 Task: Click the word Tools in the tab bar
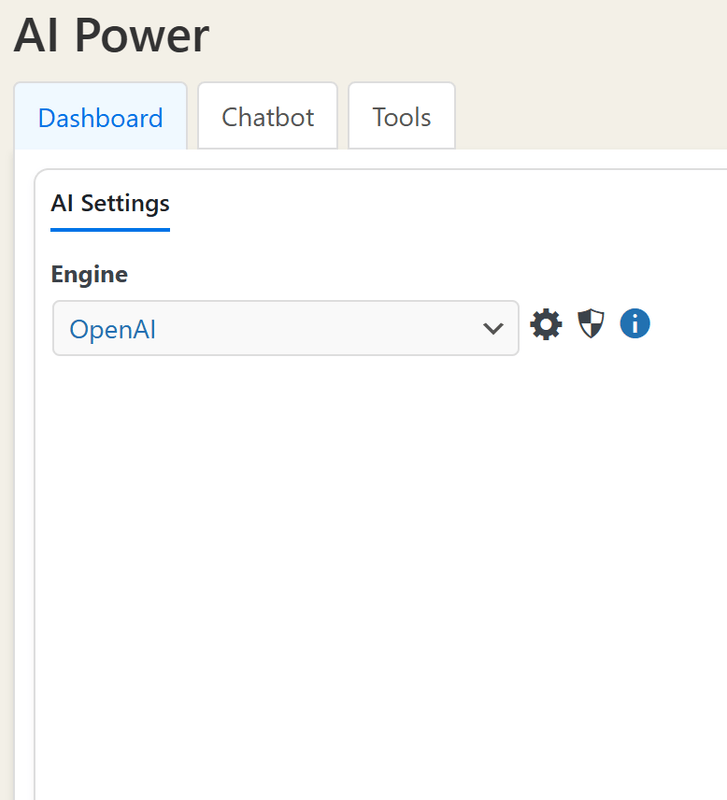tap(401, 117)
